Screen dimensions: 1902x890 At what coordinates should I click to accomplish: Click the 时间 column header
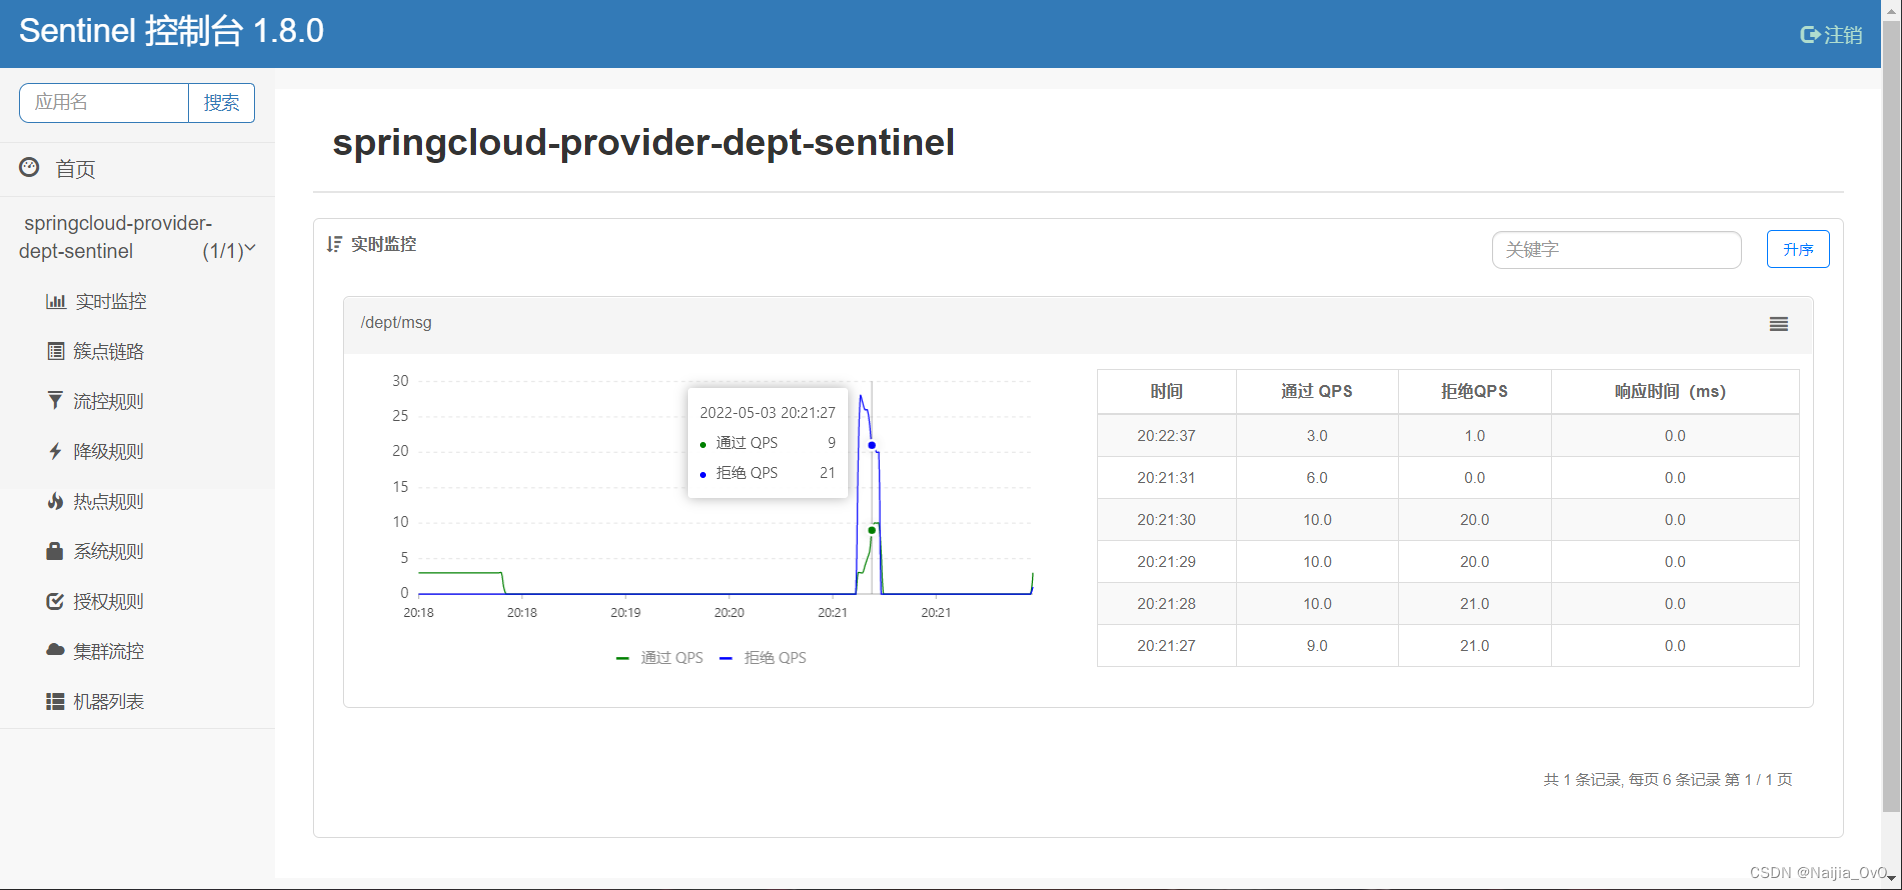1167,391
